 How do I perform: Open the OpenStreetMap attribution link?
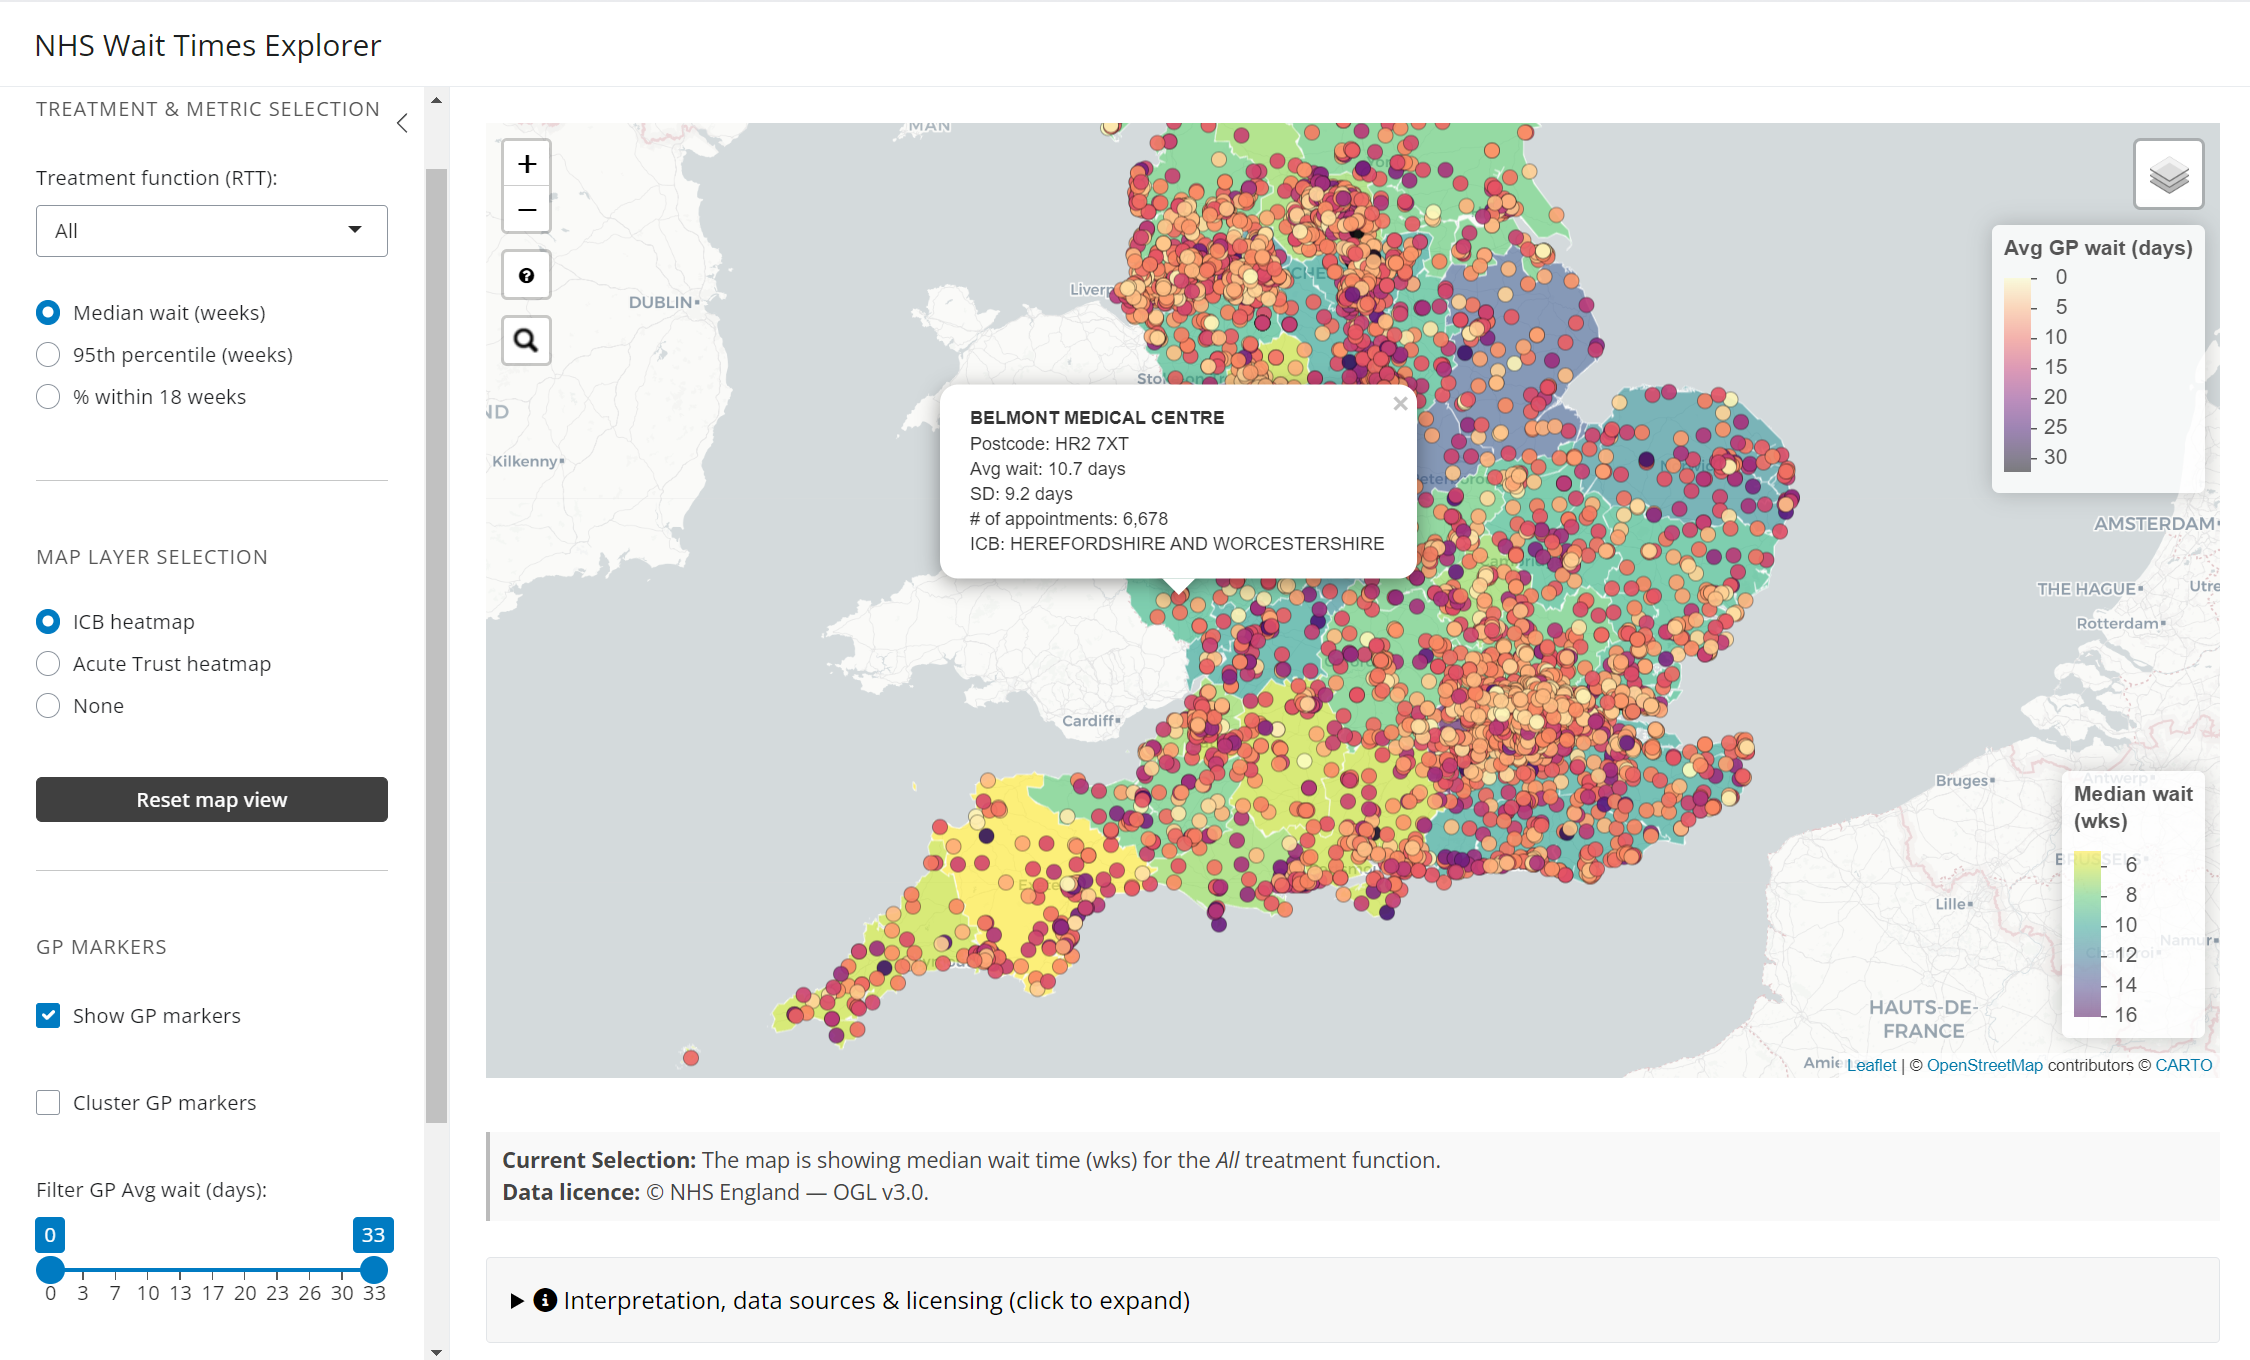point(1984,1065)
